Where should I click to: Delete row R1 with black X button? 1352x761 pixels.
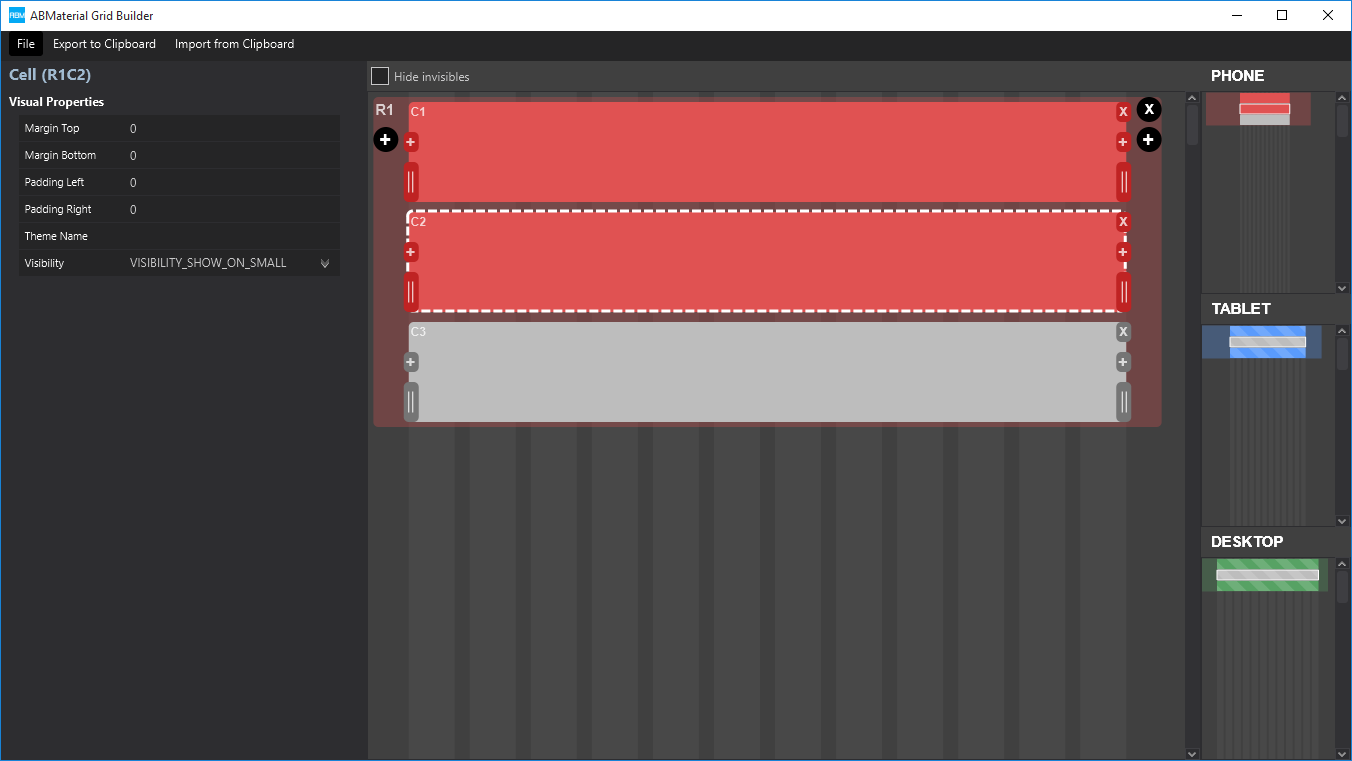(1149, 109)
